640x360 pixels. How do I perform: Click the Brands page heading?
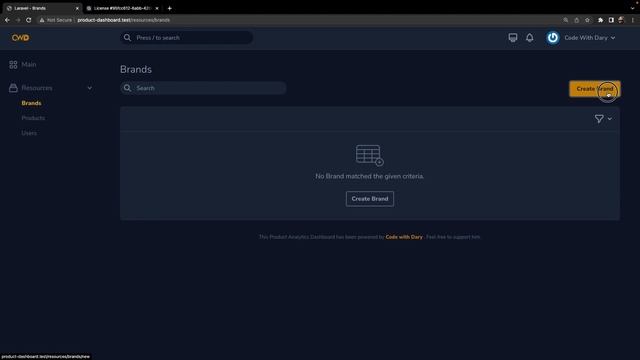(136, 69)
